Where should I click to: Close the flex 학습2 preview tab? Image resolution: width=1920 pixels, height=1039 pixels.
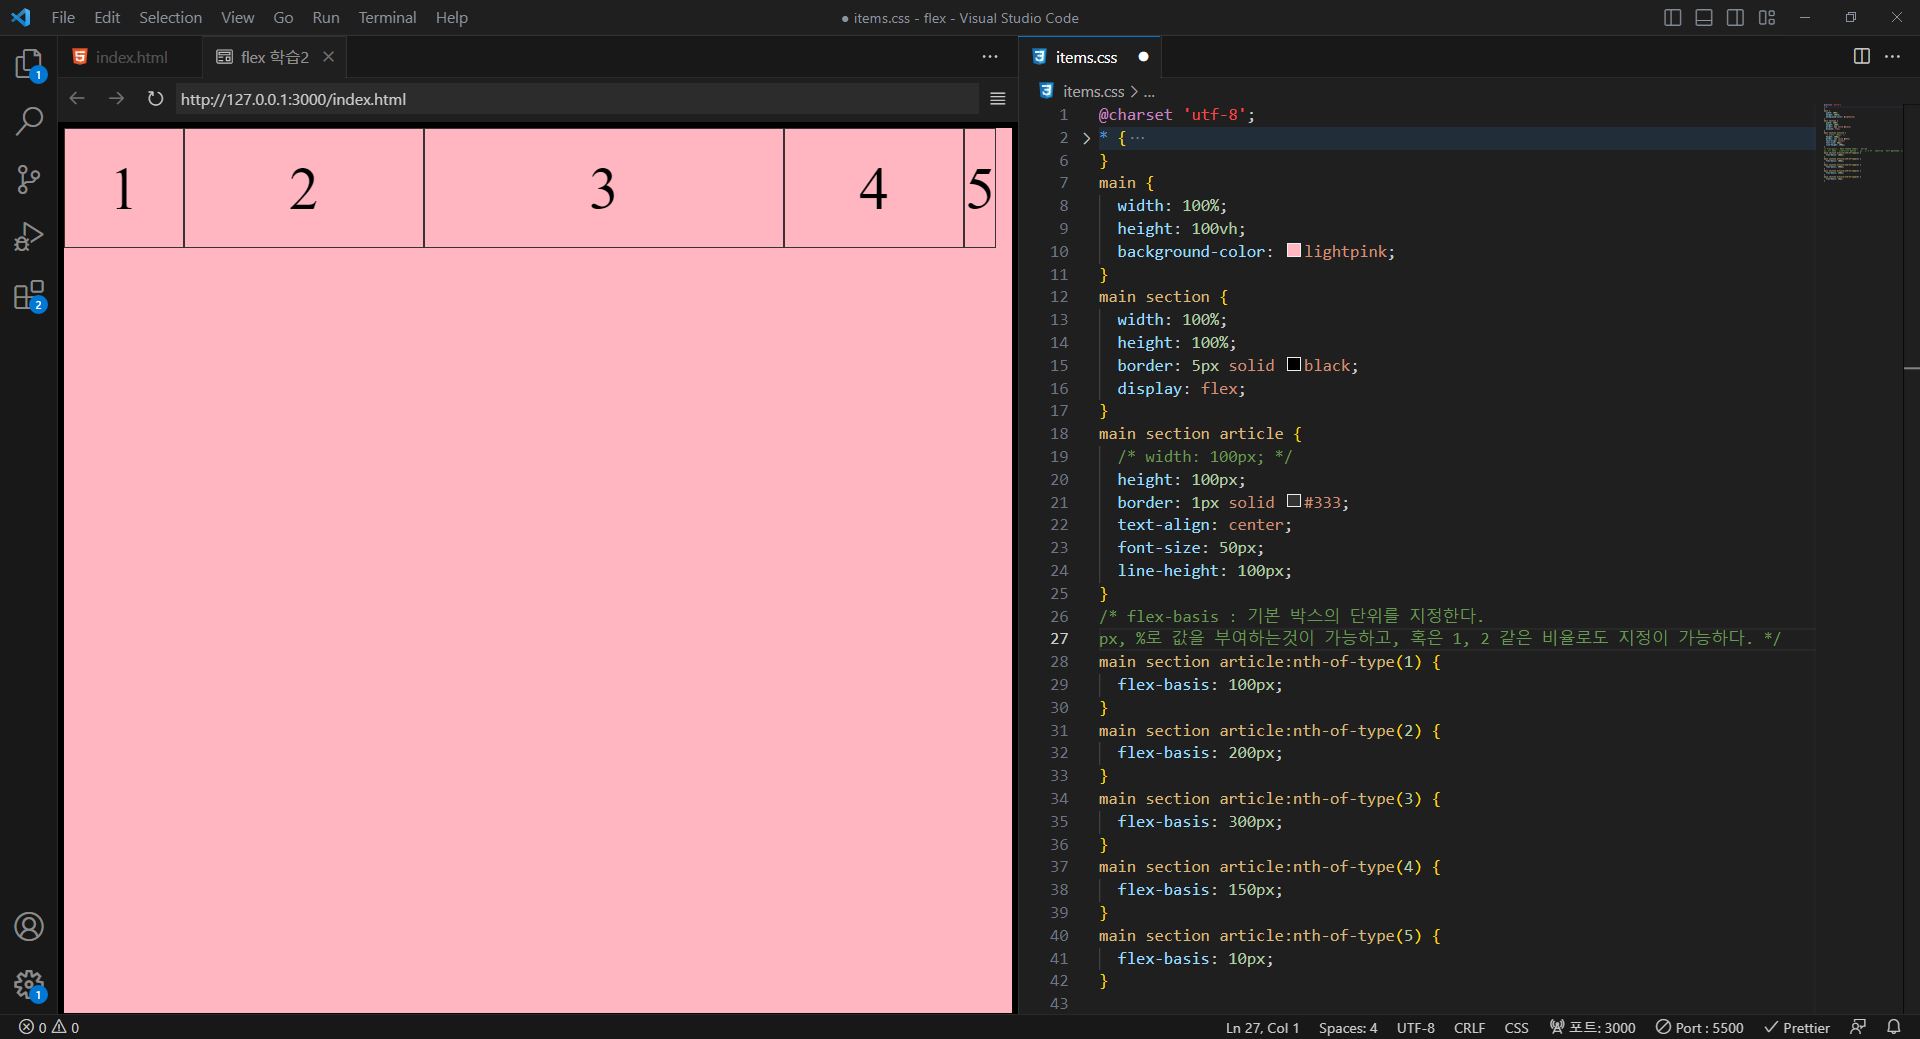pos(328,57)
